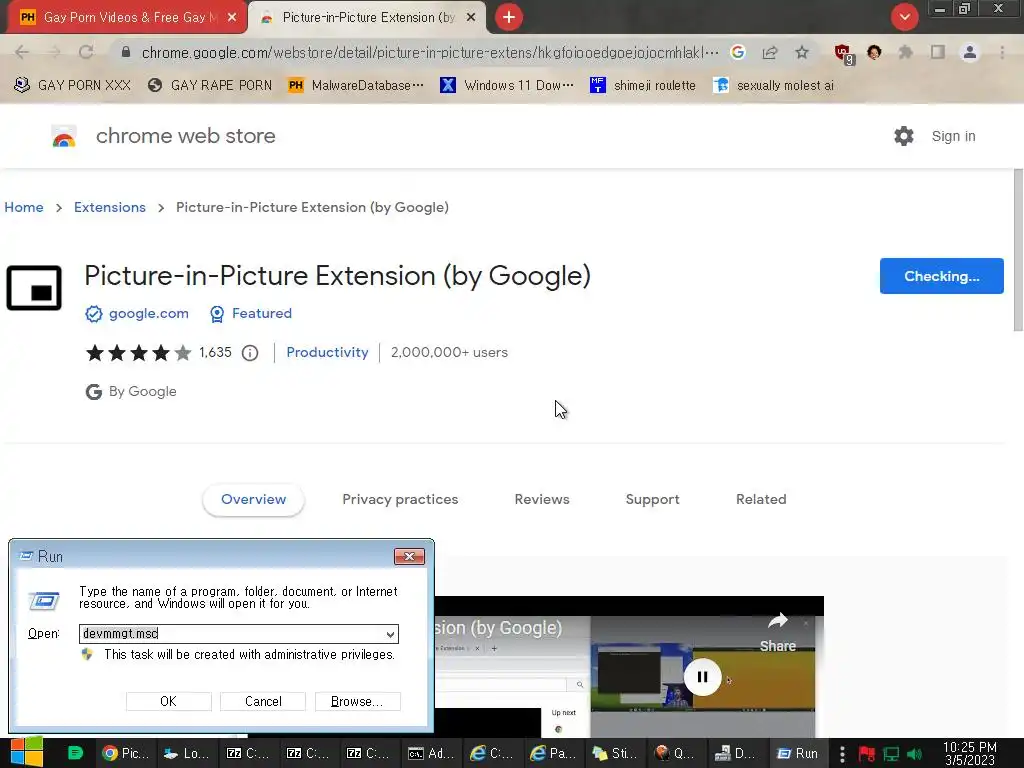The width and height of the screenshot is (1024, 768).
Task: Open the shimeji roulette bookmark
Action: click(x=643, y=86)
